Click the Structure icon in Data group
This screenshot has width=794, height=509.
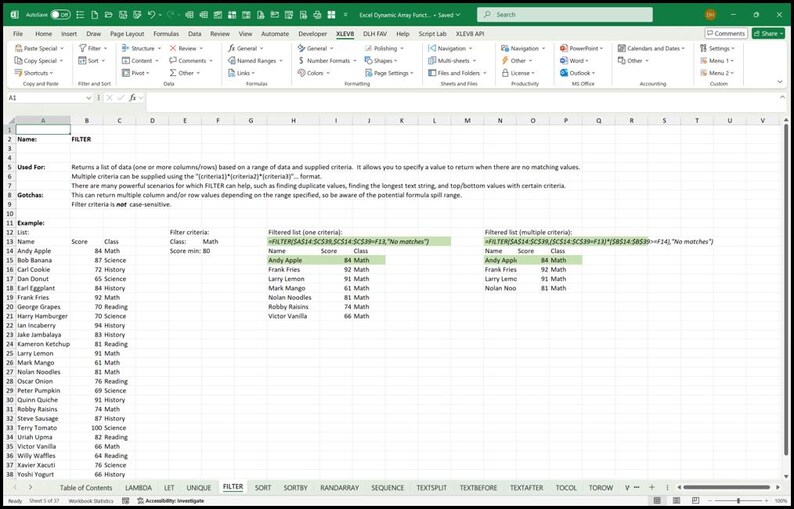126,49
